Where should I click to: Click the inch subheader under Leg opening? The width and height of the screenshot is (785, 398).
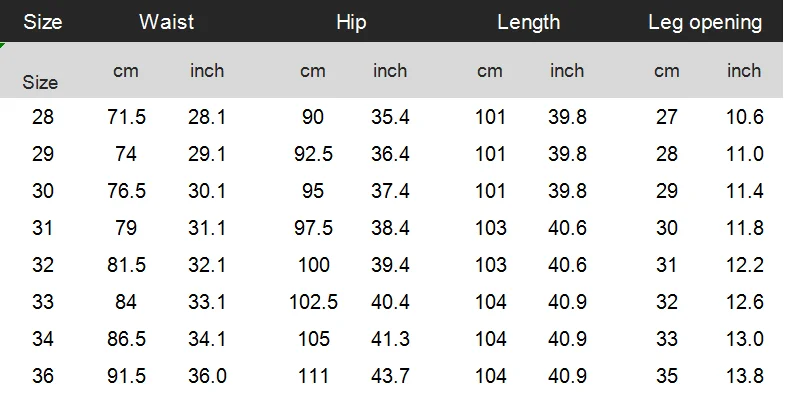pyautogui.click(x=744, y=71)
